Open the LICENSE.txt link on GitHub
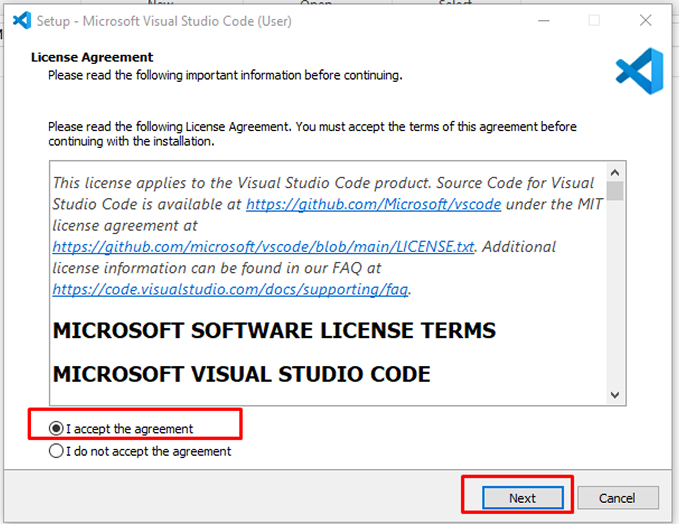The image size is (679, 524). pos(263,247)
